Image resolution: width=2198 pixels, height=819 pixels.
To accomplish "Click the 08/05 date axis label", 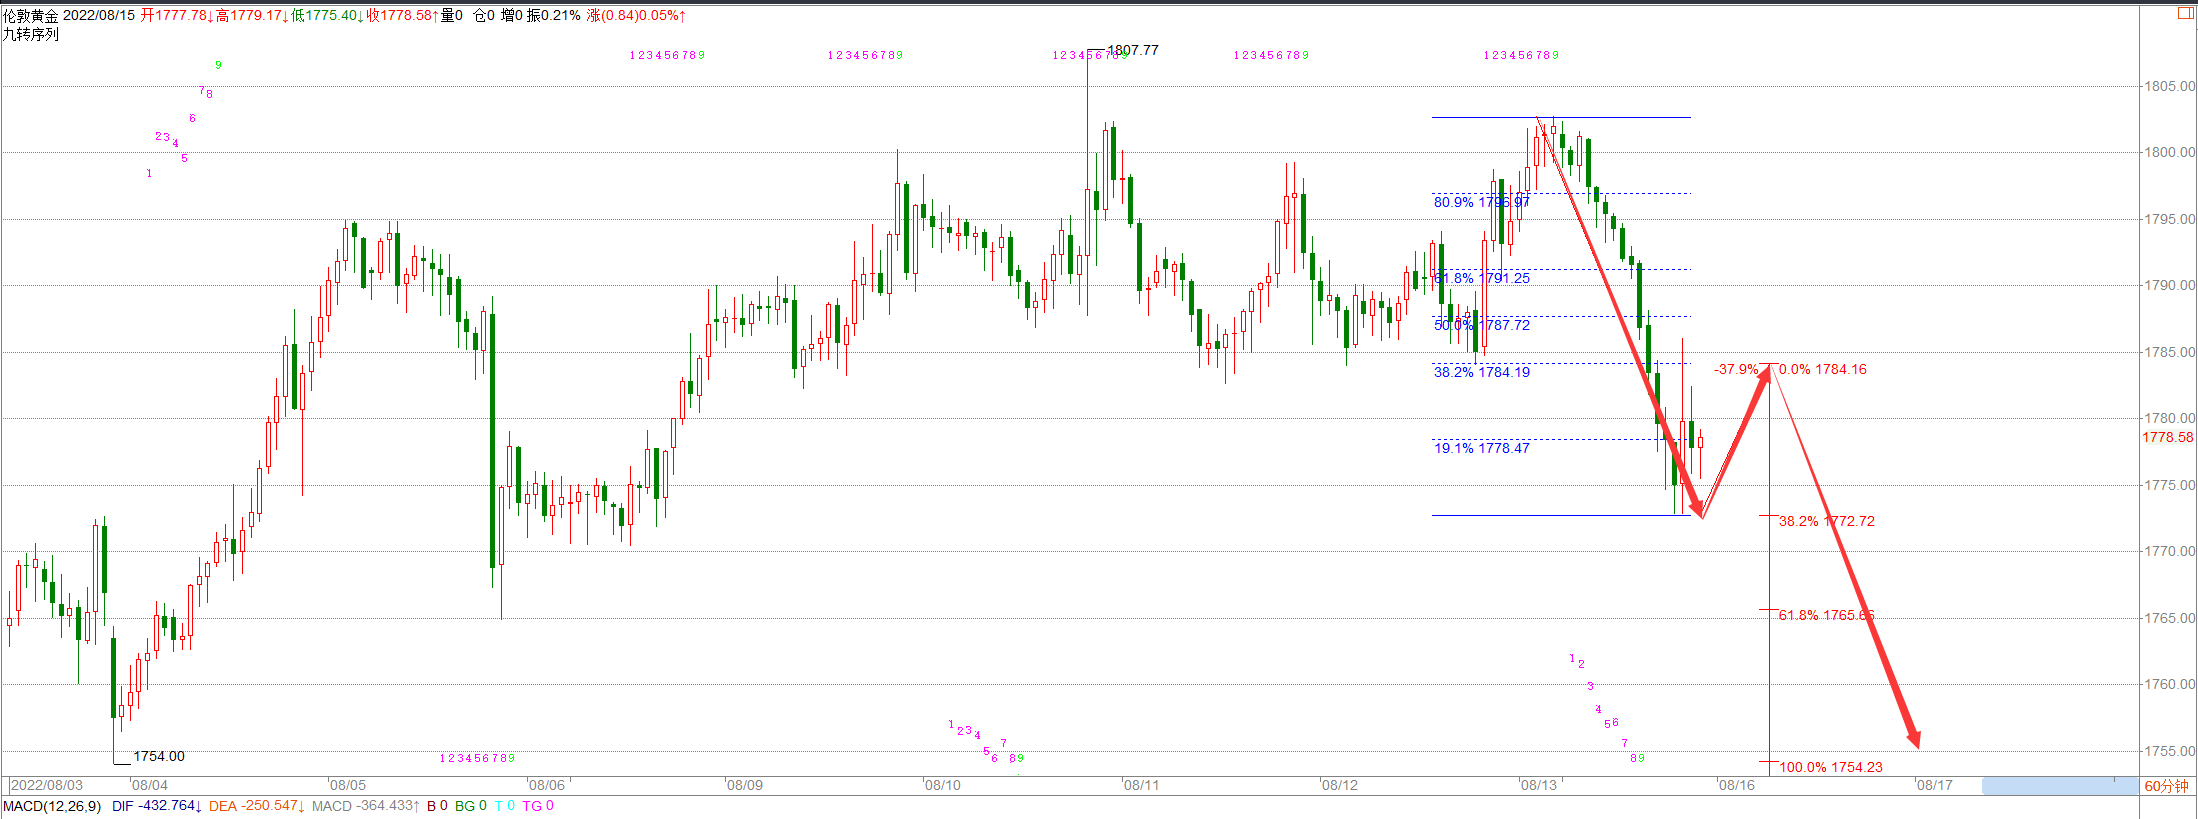I will click(x=348, y=785).
